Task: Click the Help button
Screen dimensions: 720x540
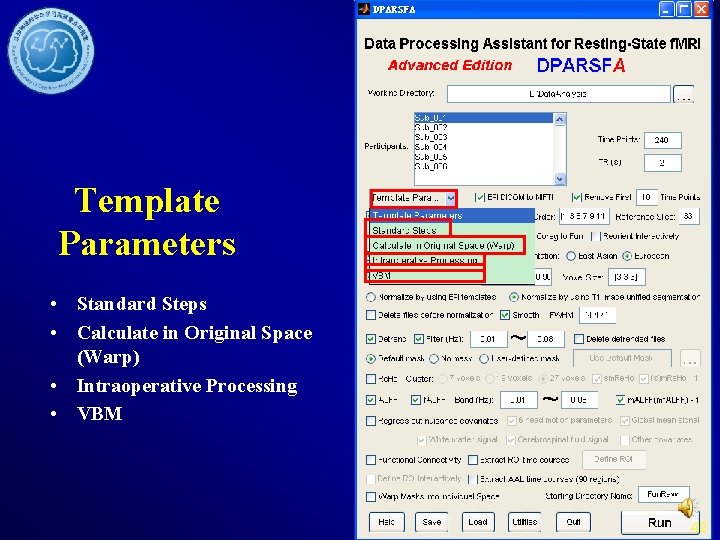Action: 387,522
